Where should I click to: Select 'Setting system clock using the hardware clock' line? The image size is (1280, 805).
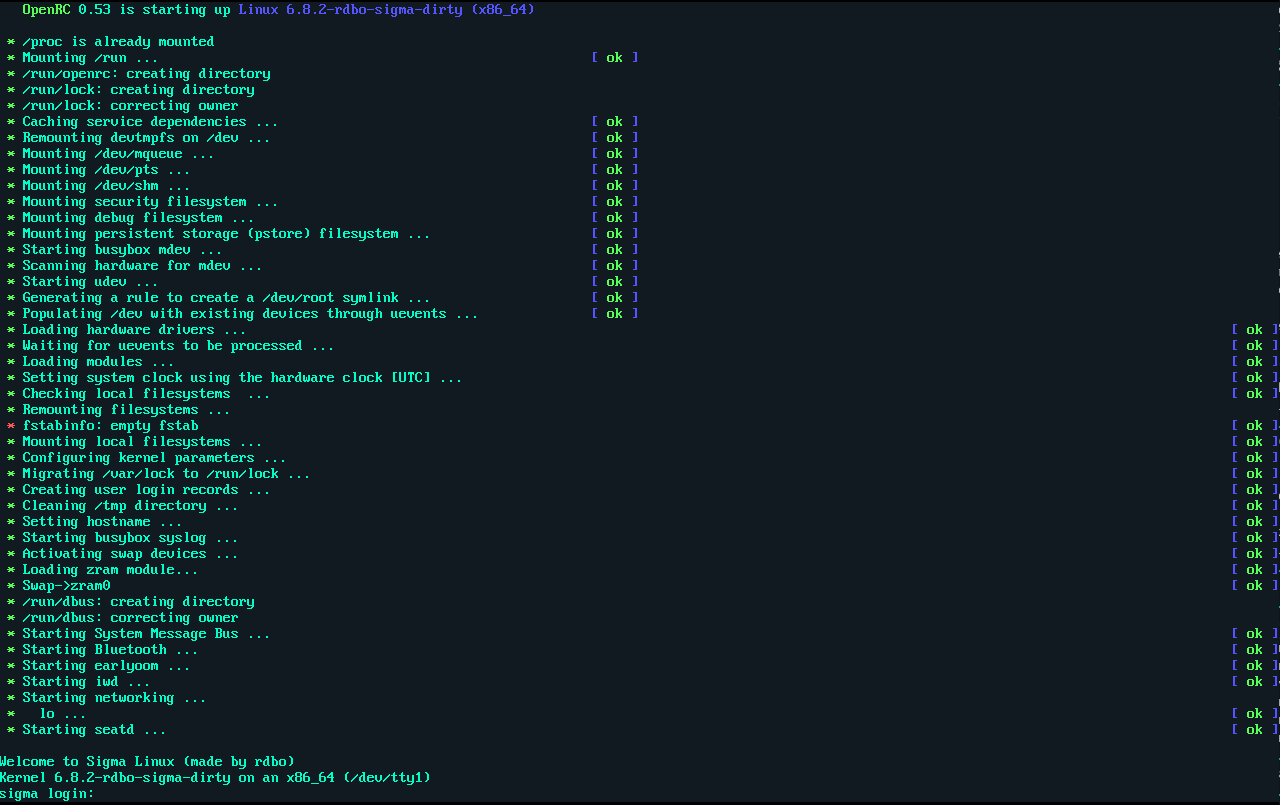point(242,378)
